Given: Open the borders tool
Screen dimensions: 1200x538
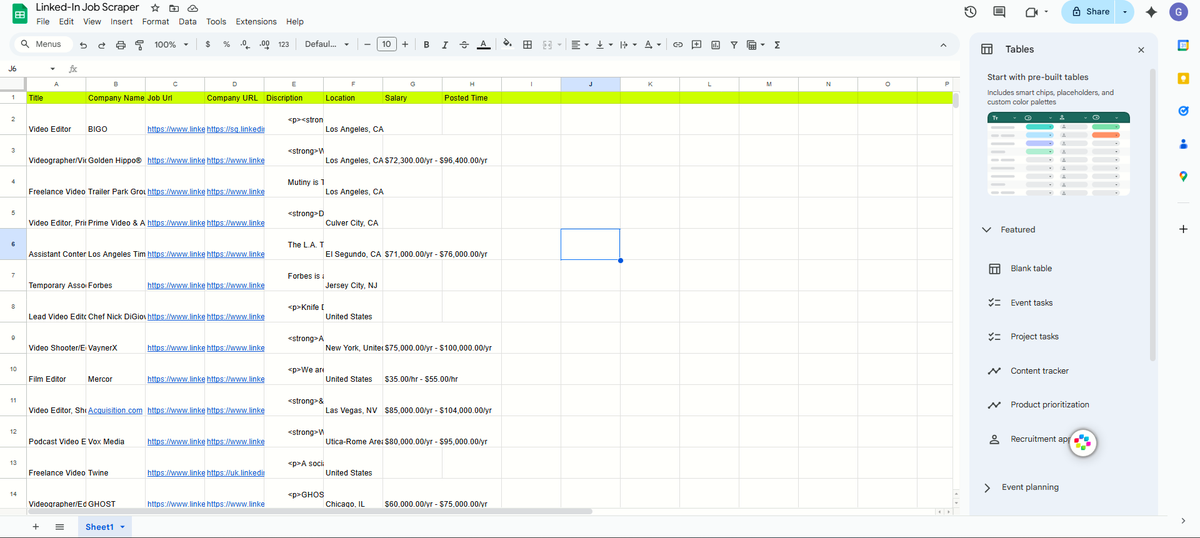Looking at the screenshot, I should (527, 45).
